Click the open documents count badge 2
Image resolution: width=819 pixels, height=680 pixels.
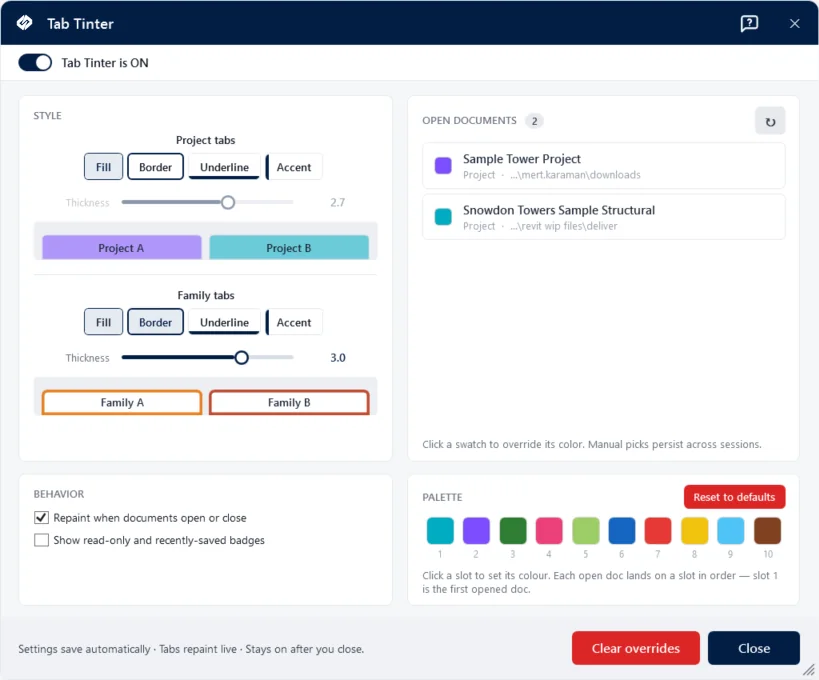click(534, 121)
